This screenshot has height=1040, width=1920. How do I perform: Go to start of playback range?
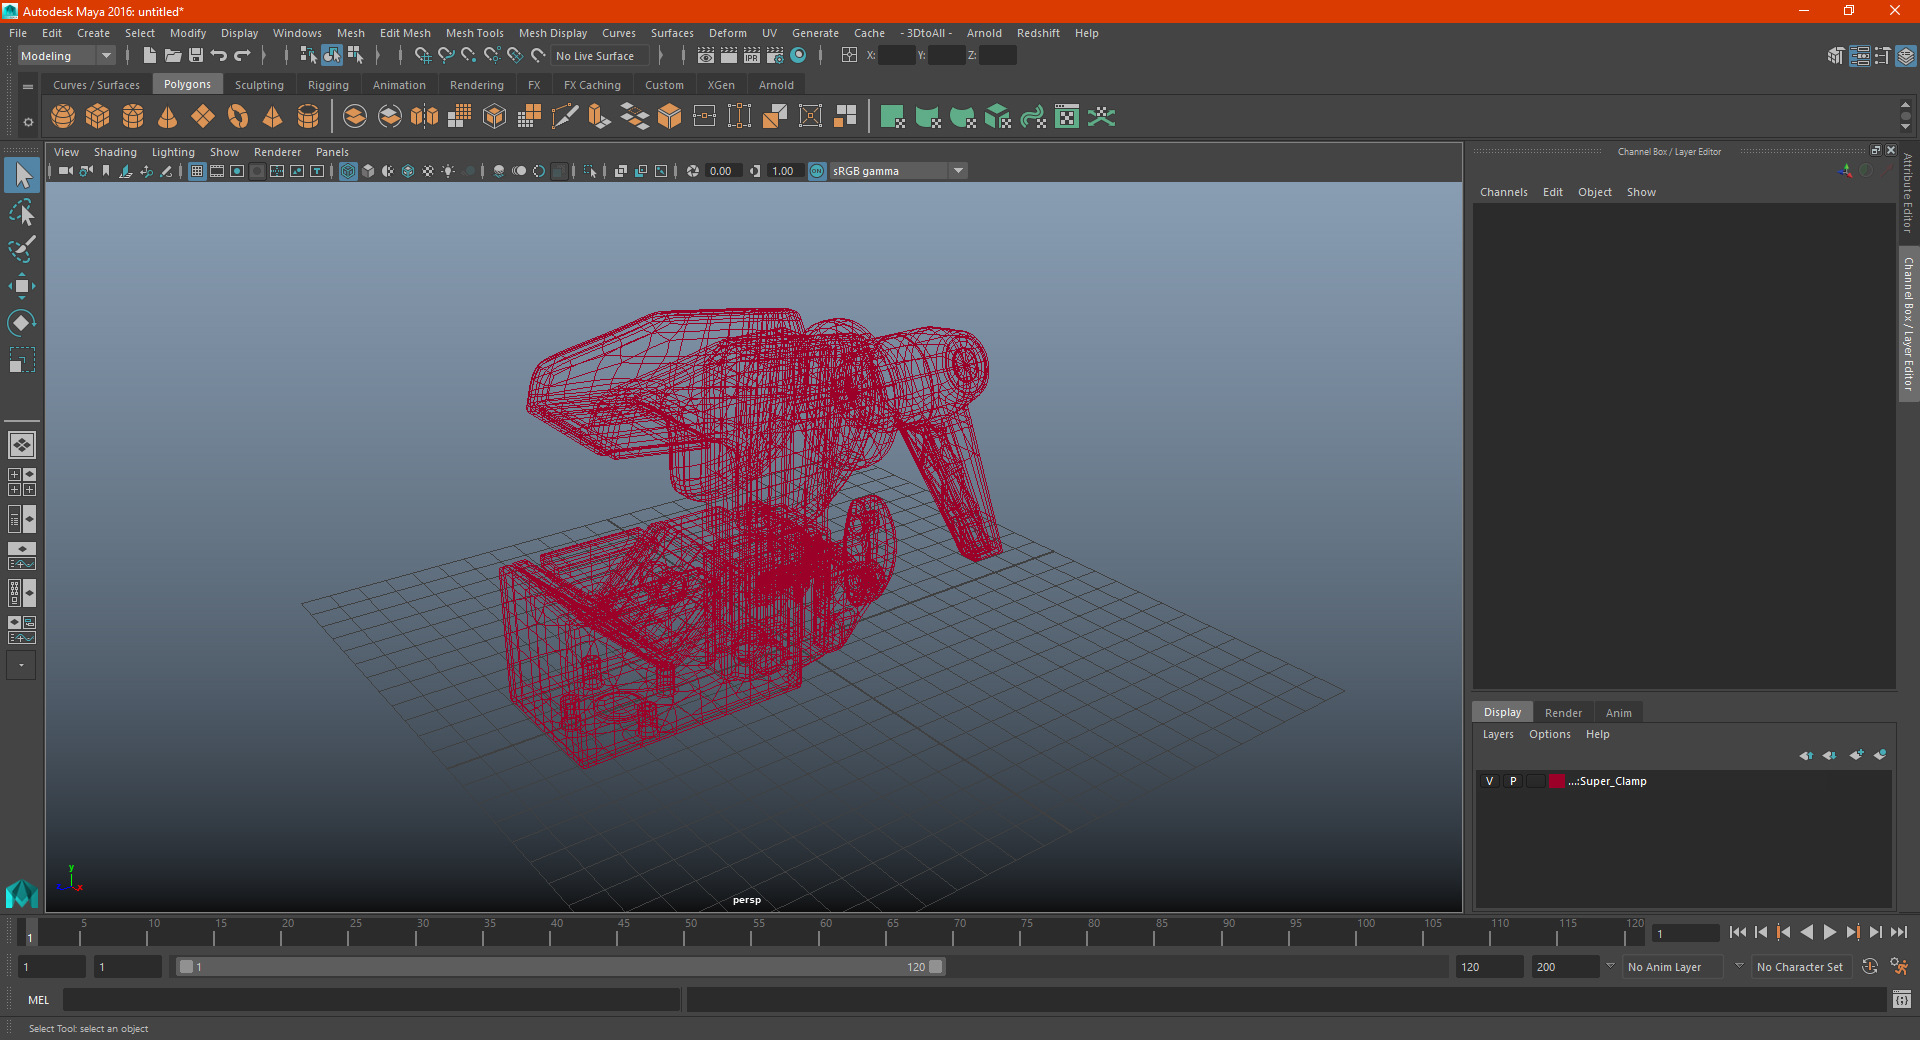point(1738,932)
